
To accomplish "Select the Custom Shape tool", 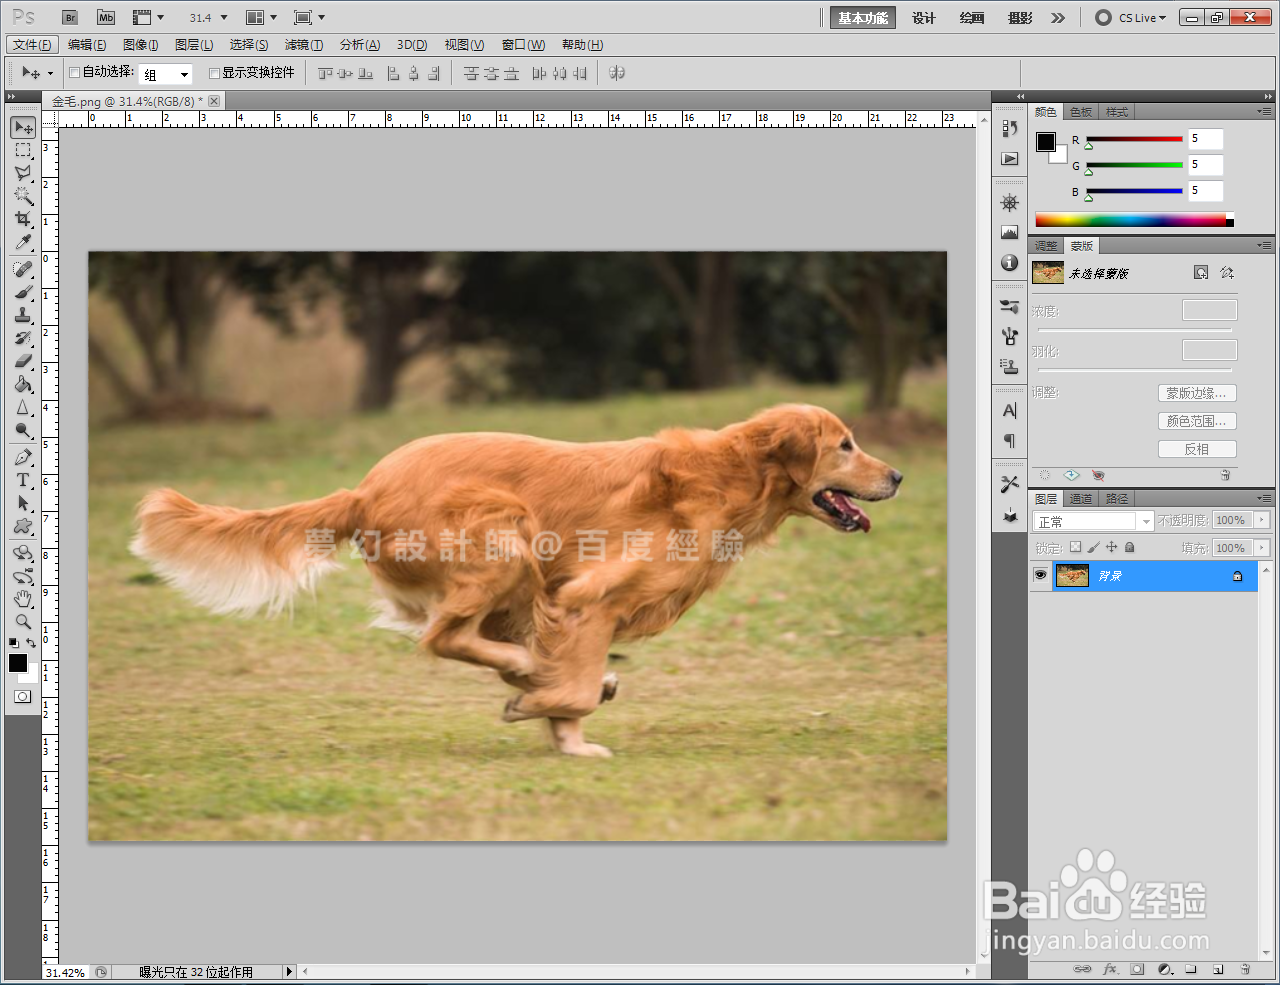I will [23, 526].
